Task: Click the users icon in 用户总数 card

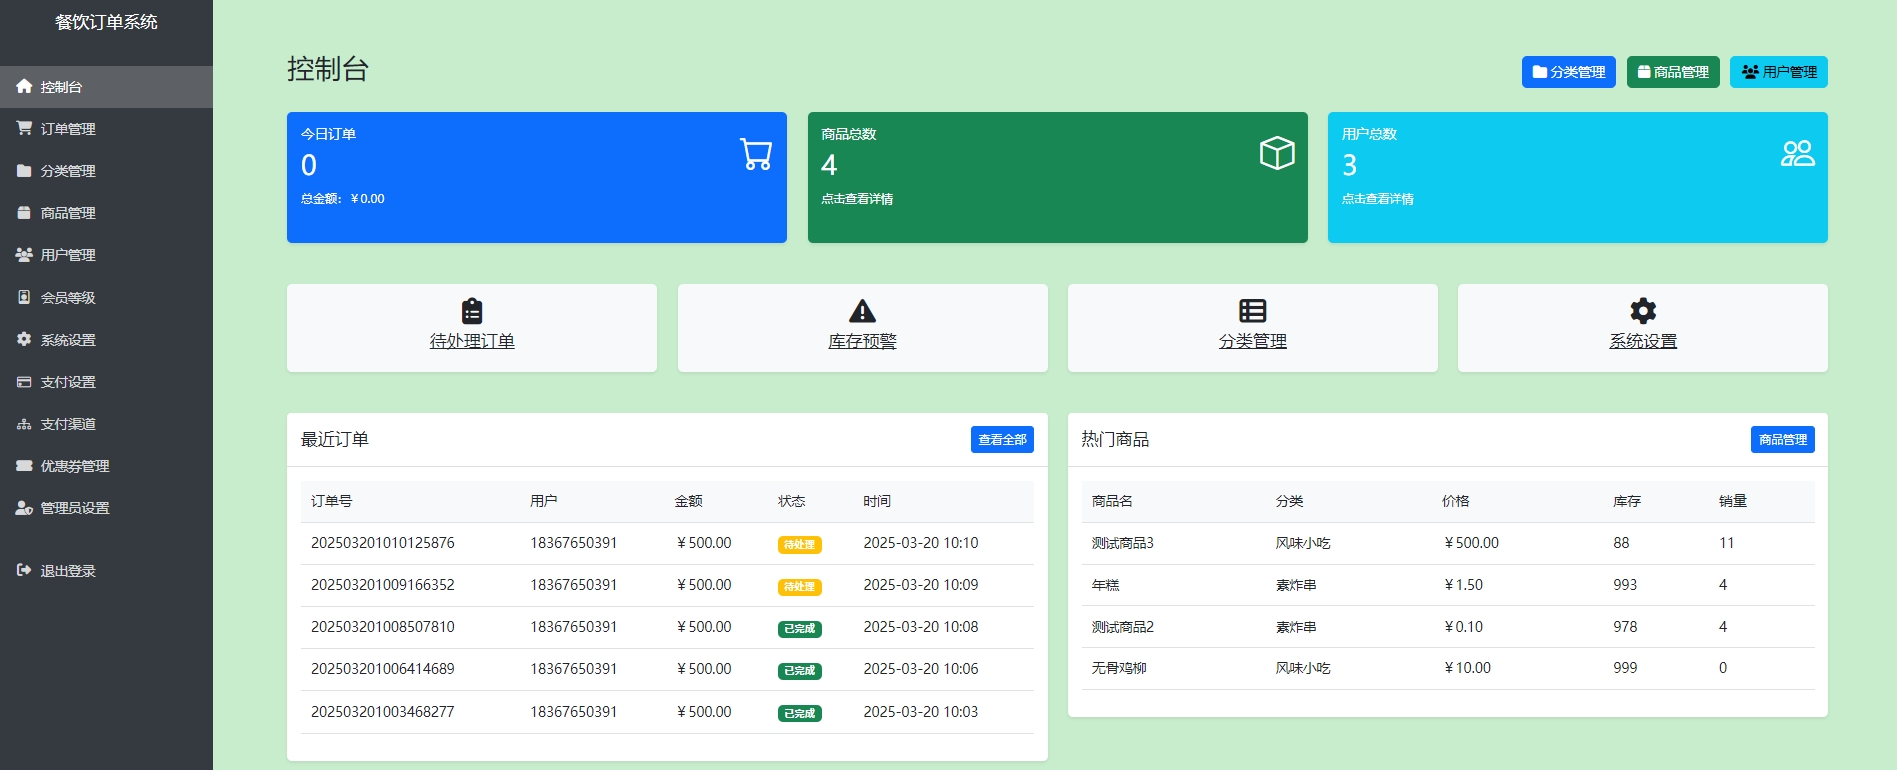Action: (1797, 153)
